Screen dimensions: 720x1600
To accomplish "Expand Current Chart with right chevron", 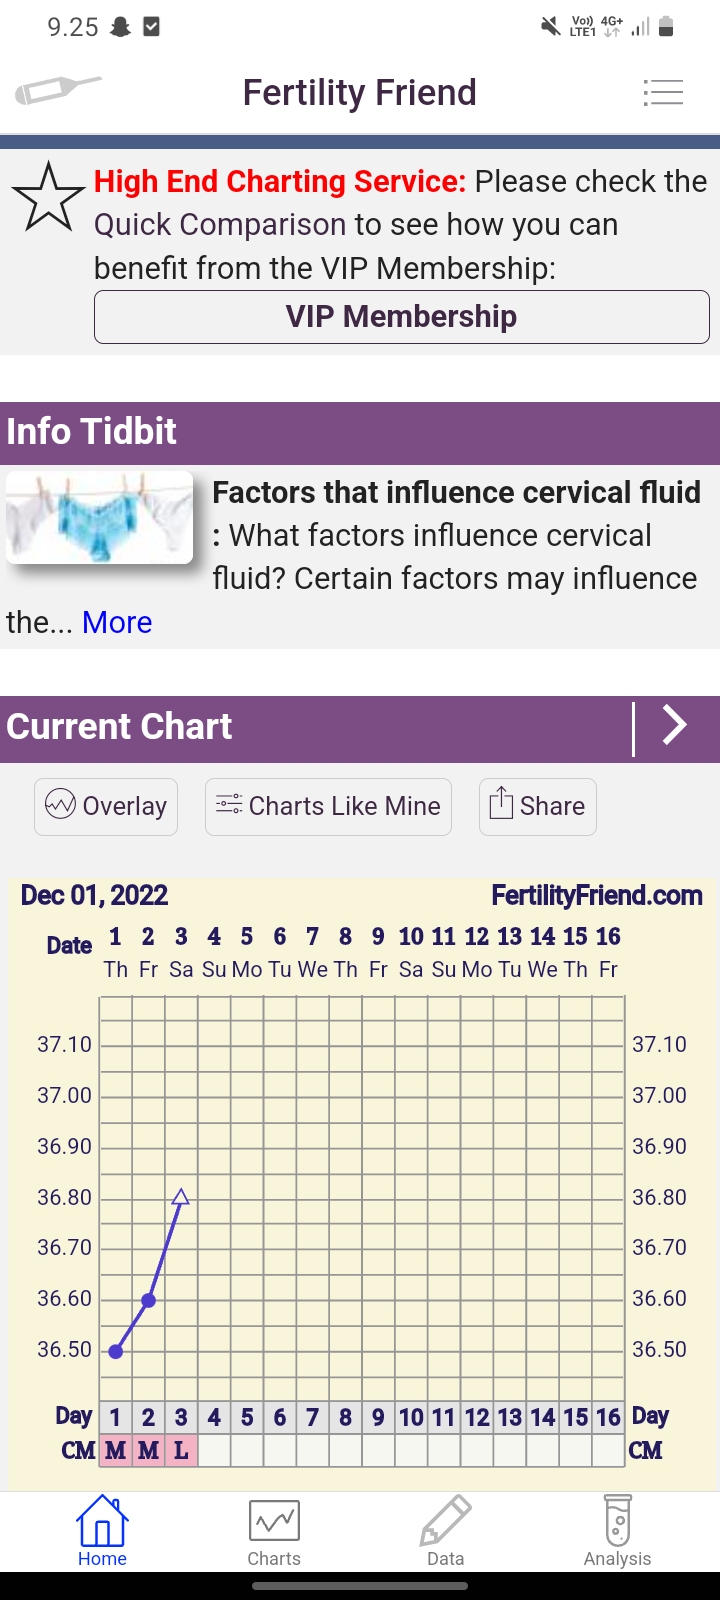I will [x=675, y=726].
